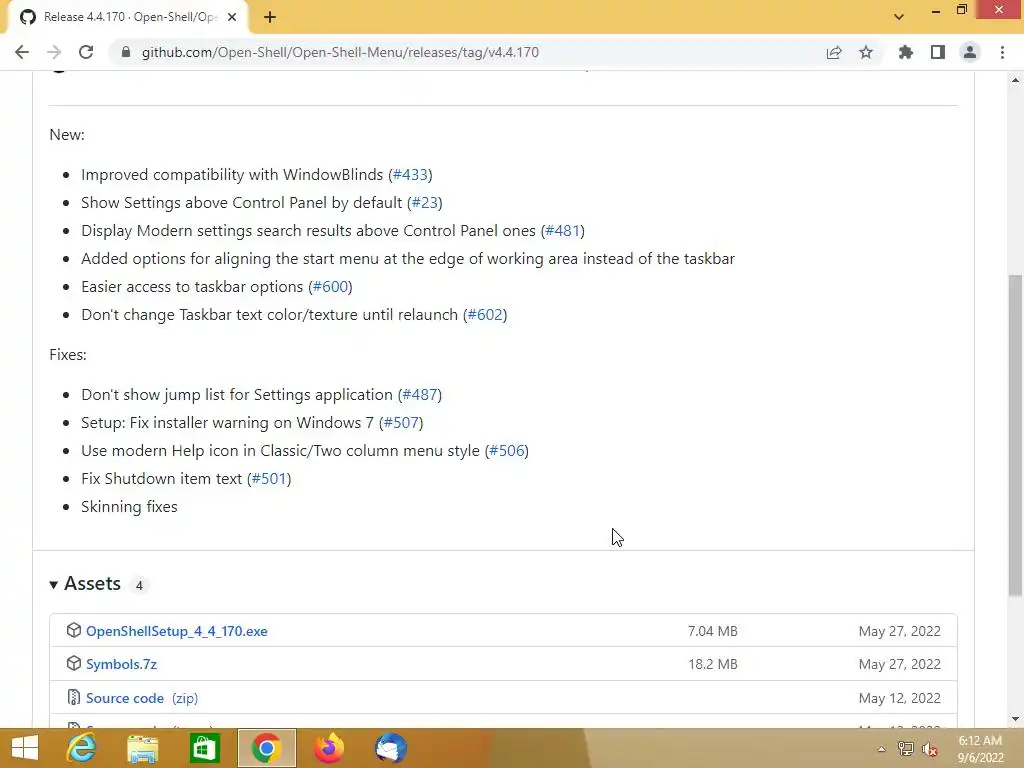Open File Explorer from taskbar
The image size is (1024, 768).
tap(142, 748)
